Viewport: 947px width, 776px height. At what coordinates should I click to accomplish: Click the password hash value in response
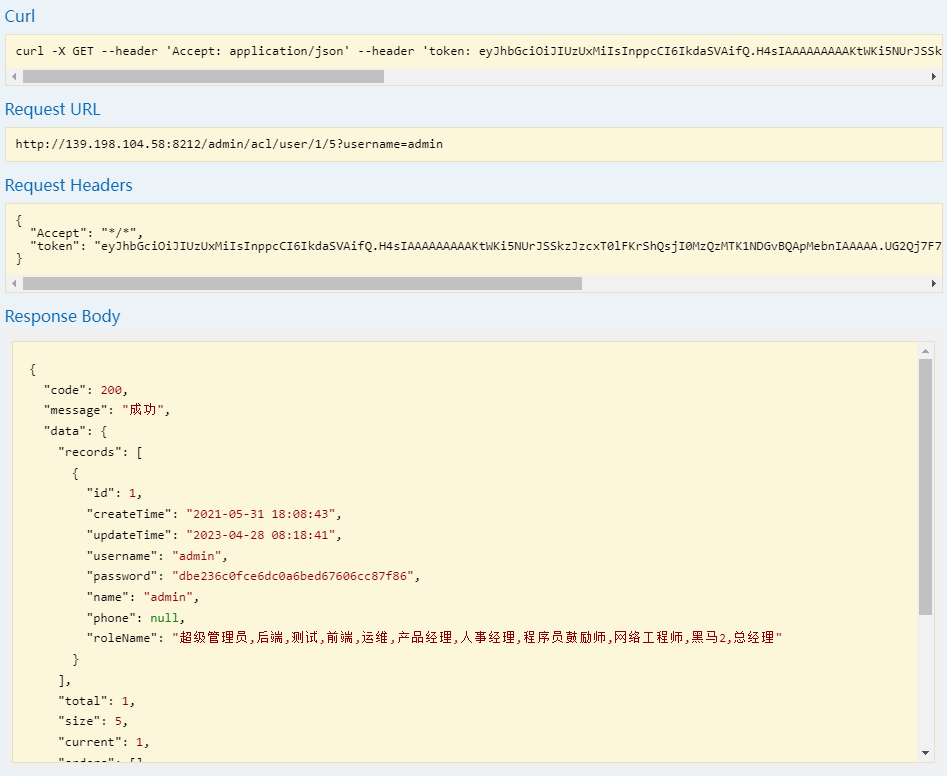pyautogui.click(x=296, y=576)
